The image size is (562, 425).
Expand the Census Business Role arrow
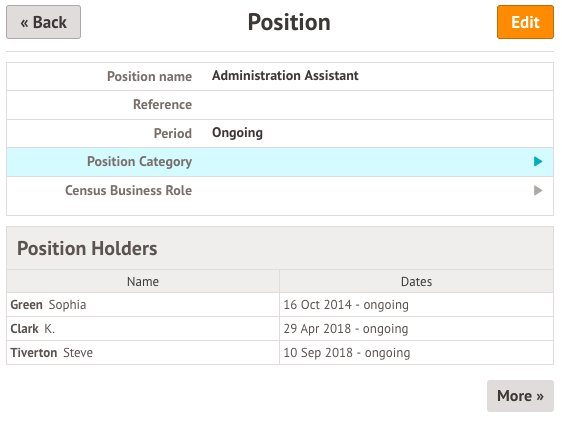538,190
